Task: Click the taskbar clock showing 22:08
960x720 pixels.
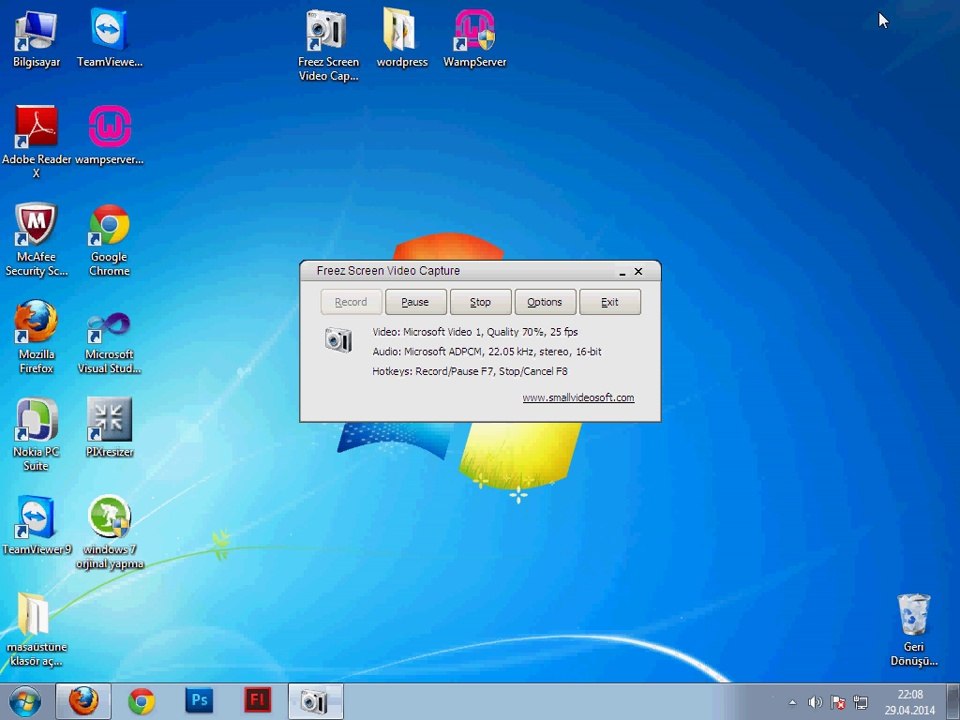Action: point(910,702)
